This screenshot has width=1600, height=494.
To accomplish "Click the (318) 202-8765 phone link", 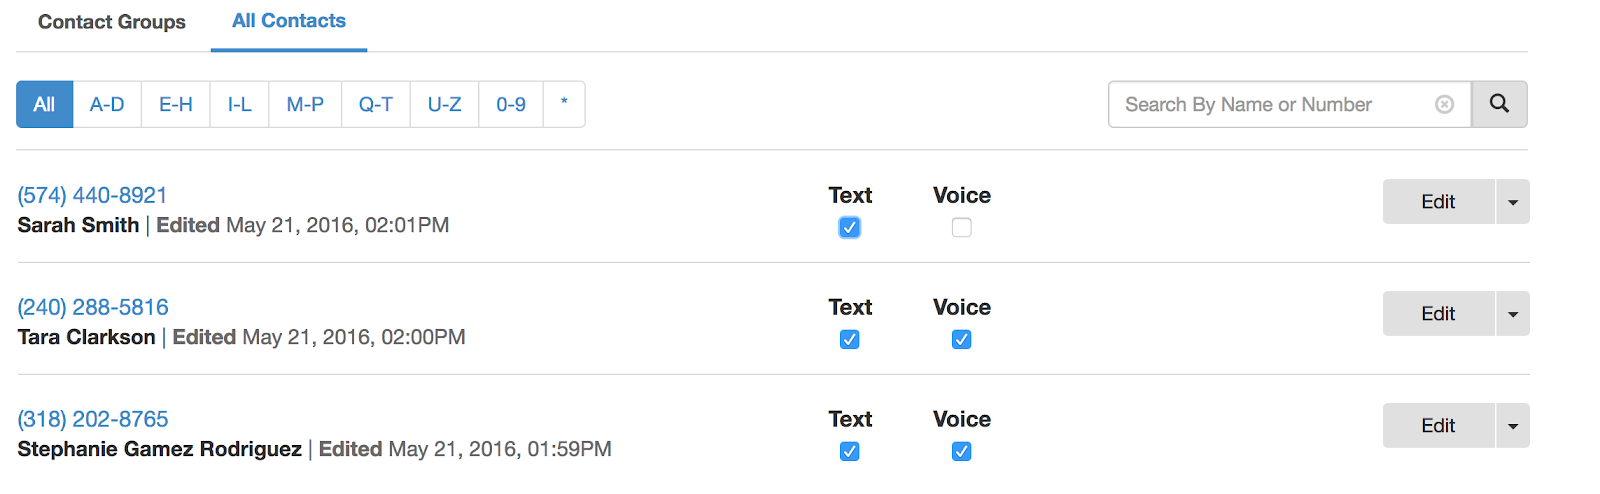I will [x=93, y=419].
